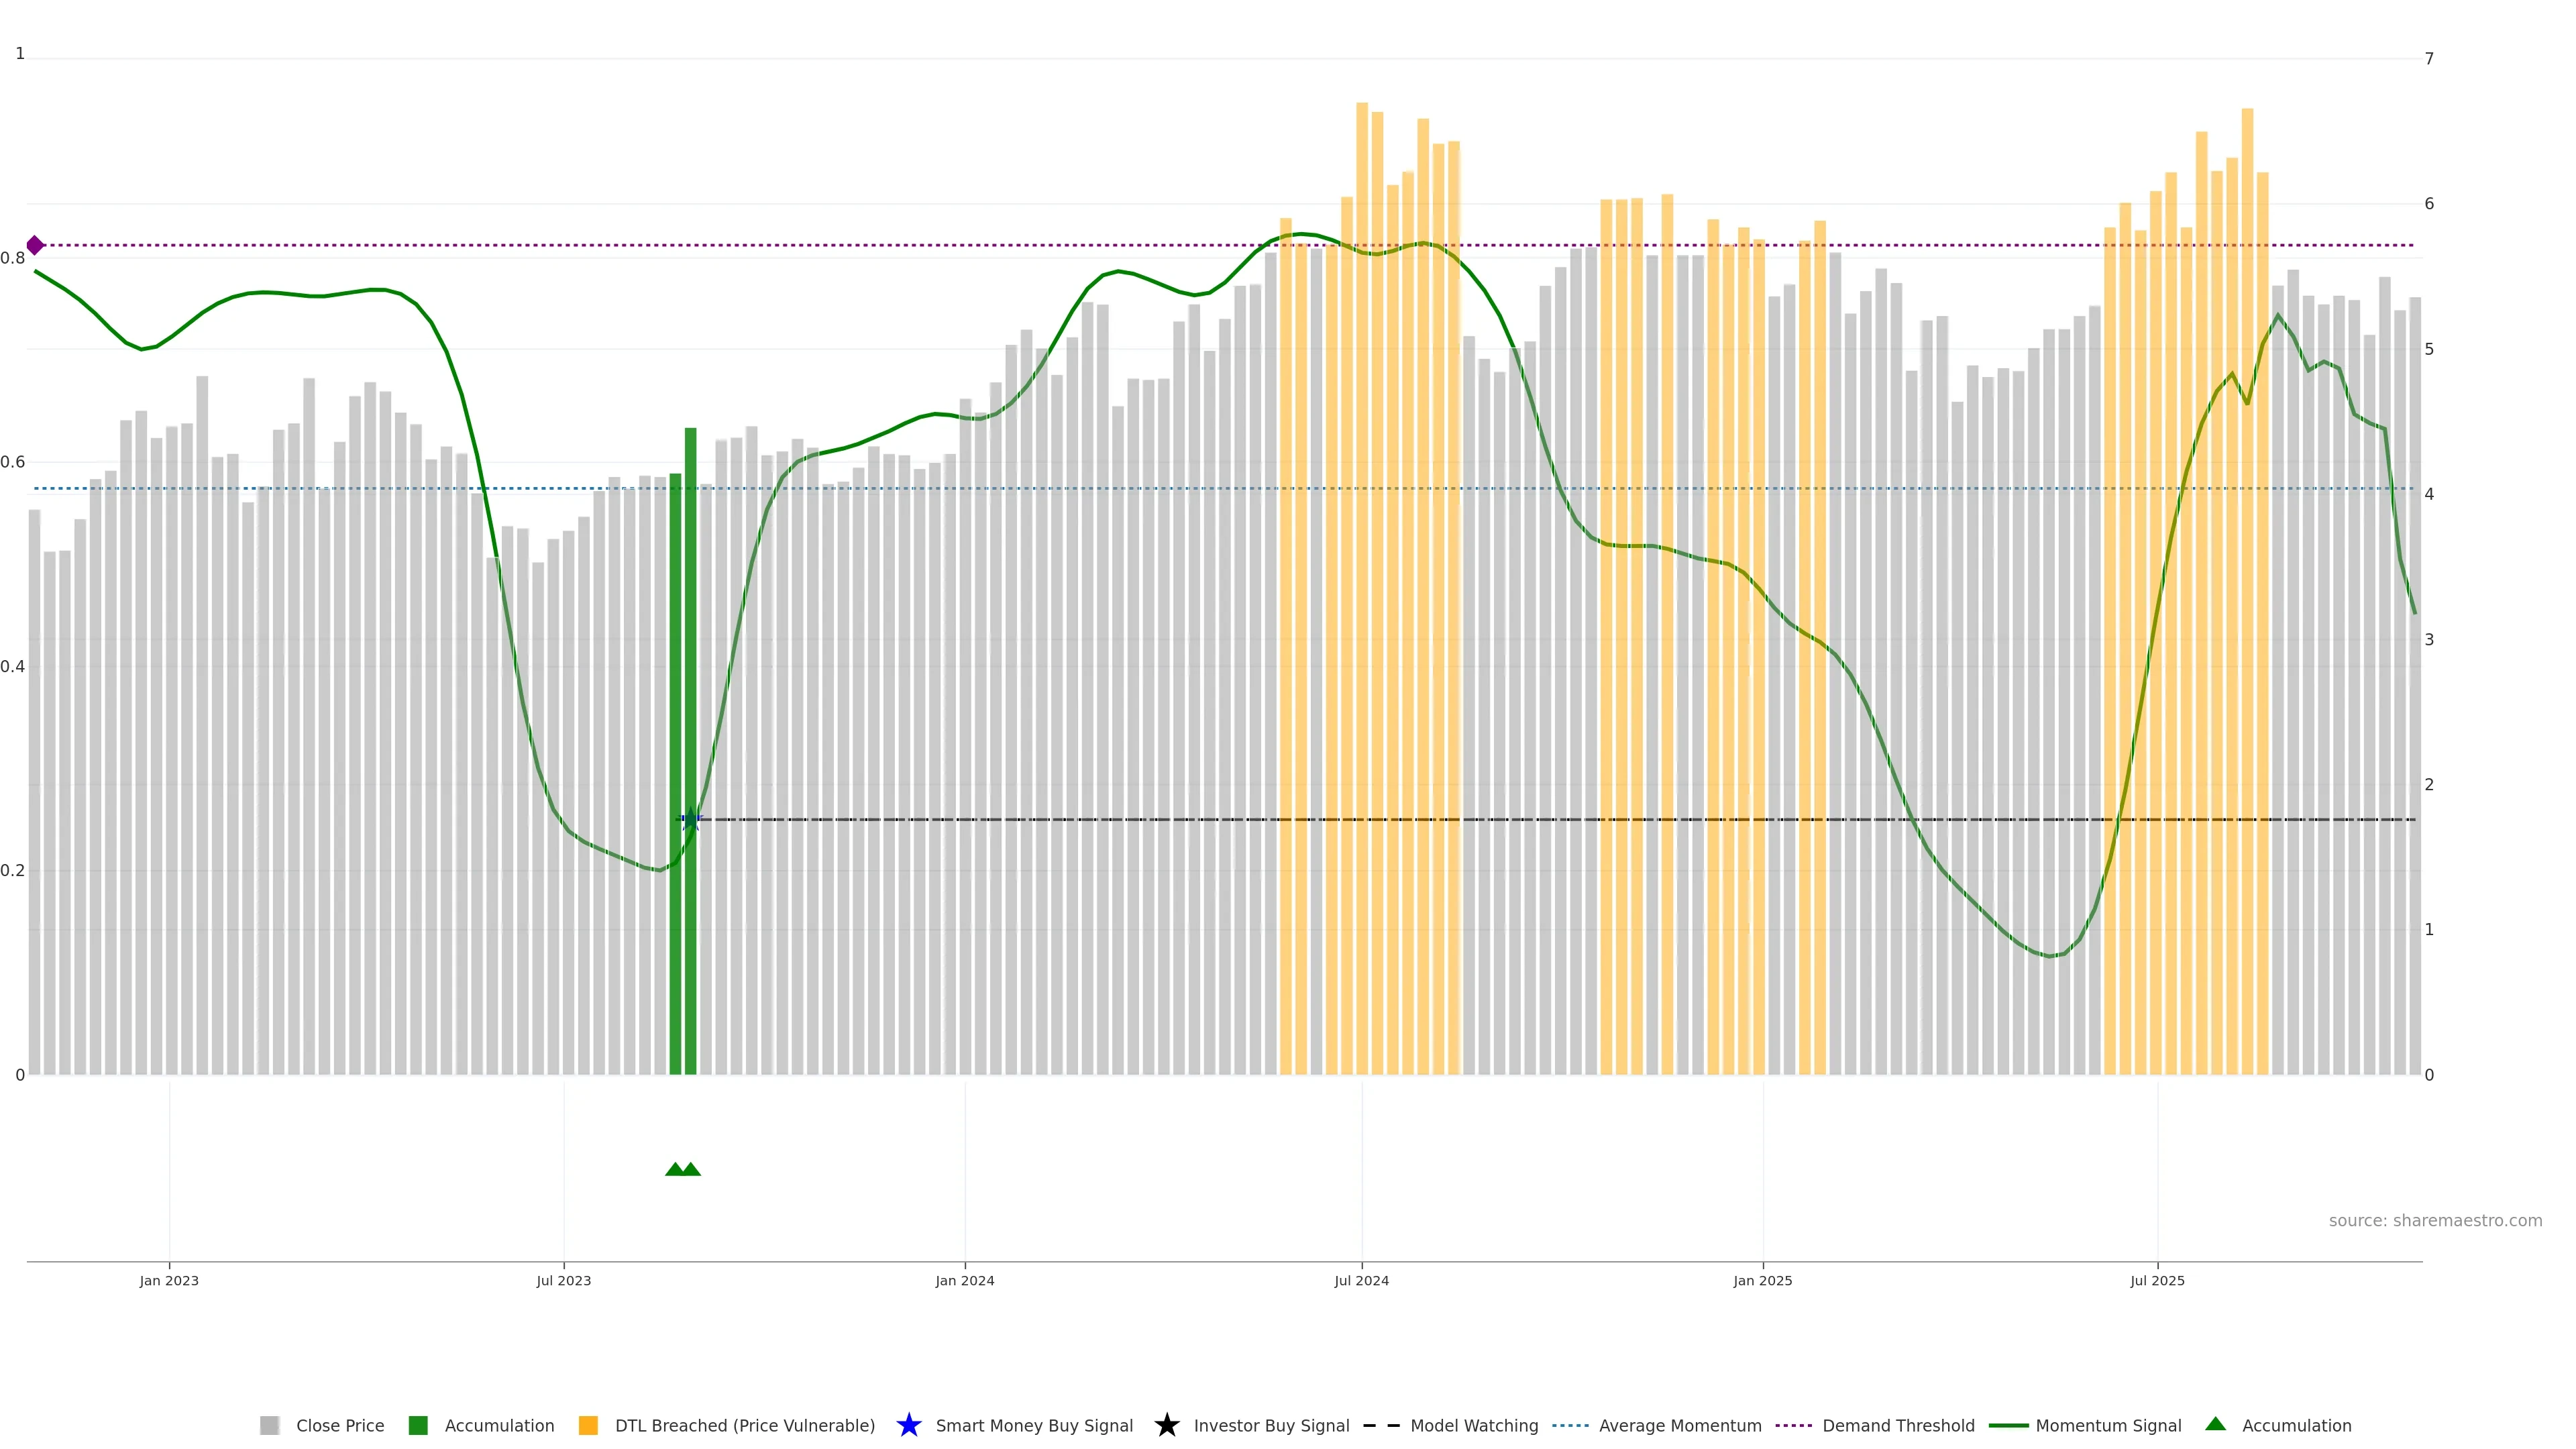Click the Average Momentum dotted legend line
This screenshot has width=2576, height=1449.
click(1570, 1425)
